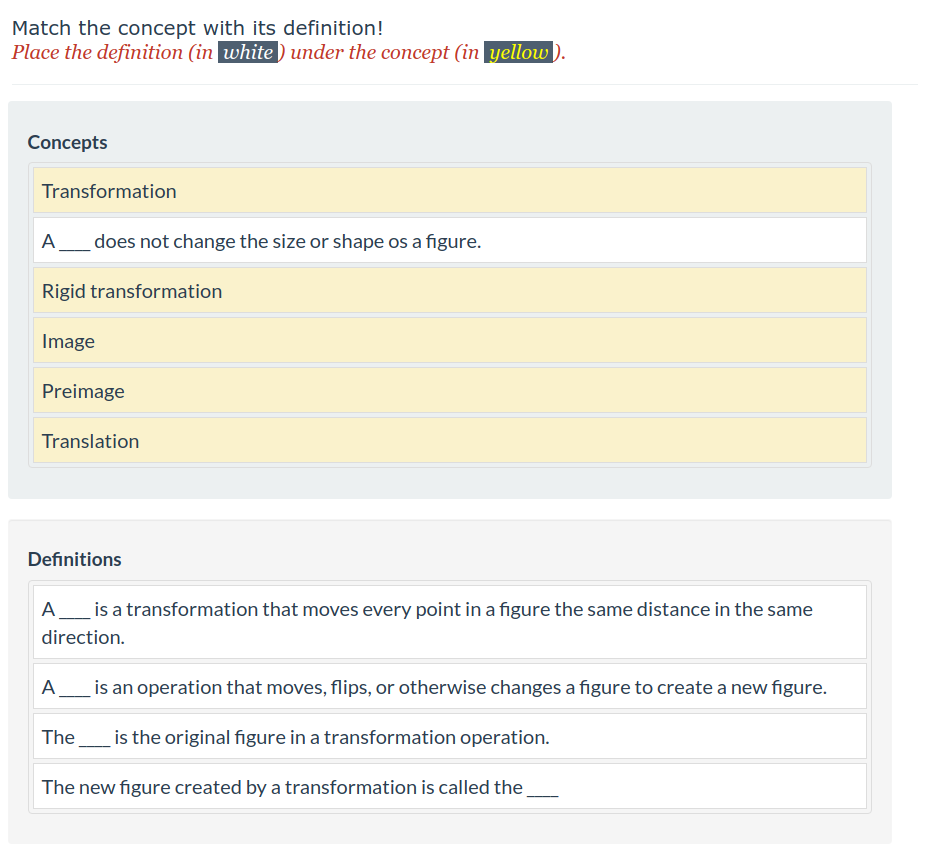
Task: Pick the 'moves, flips, or otherwise changes' definition
Action: (449, 687)
